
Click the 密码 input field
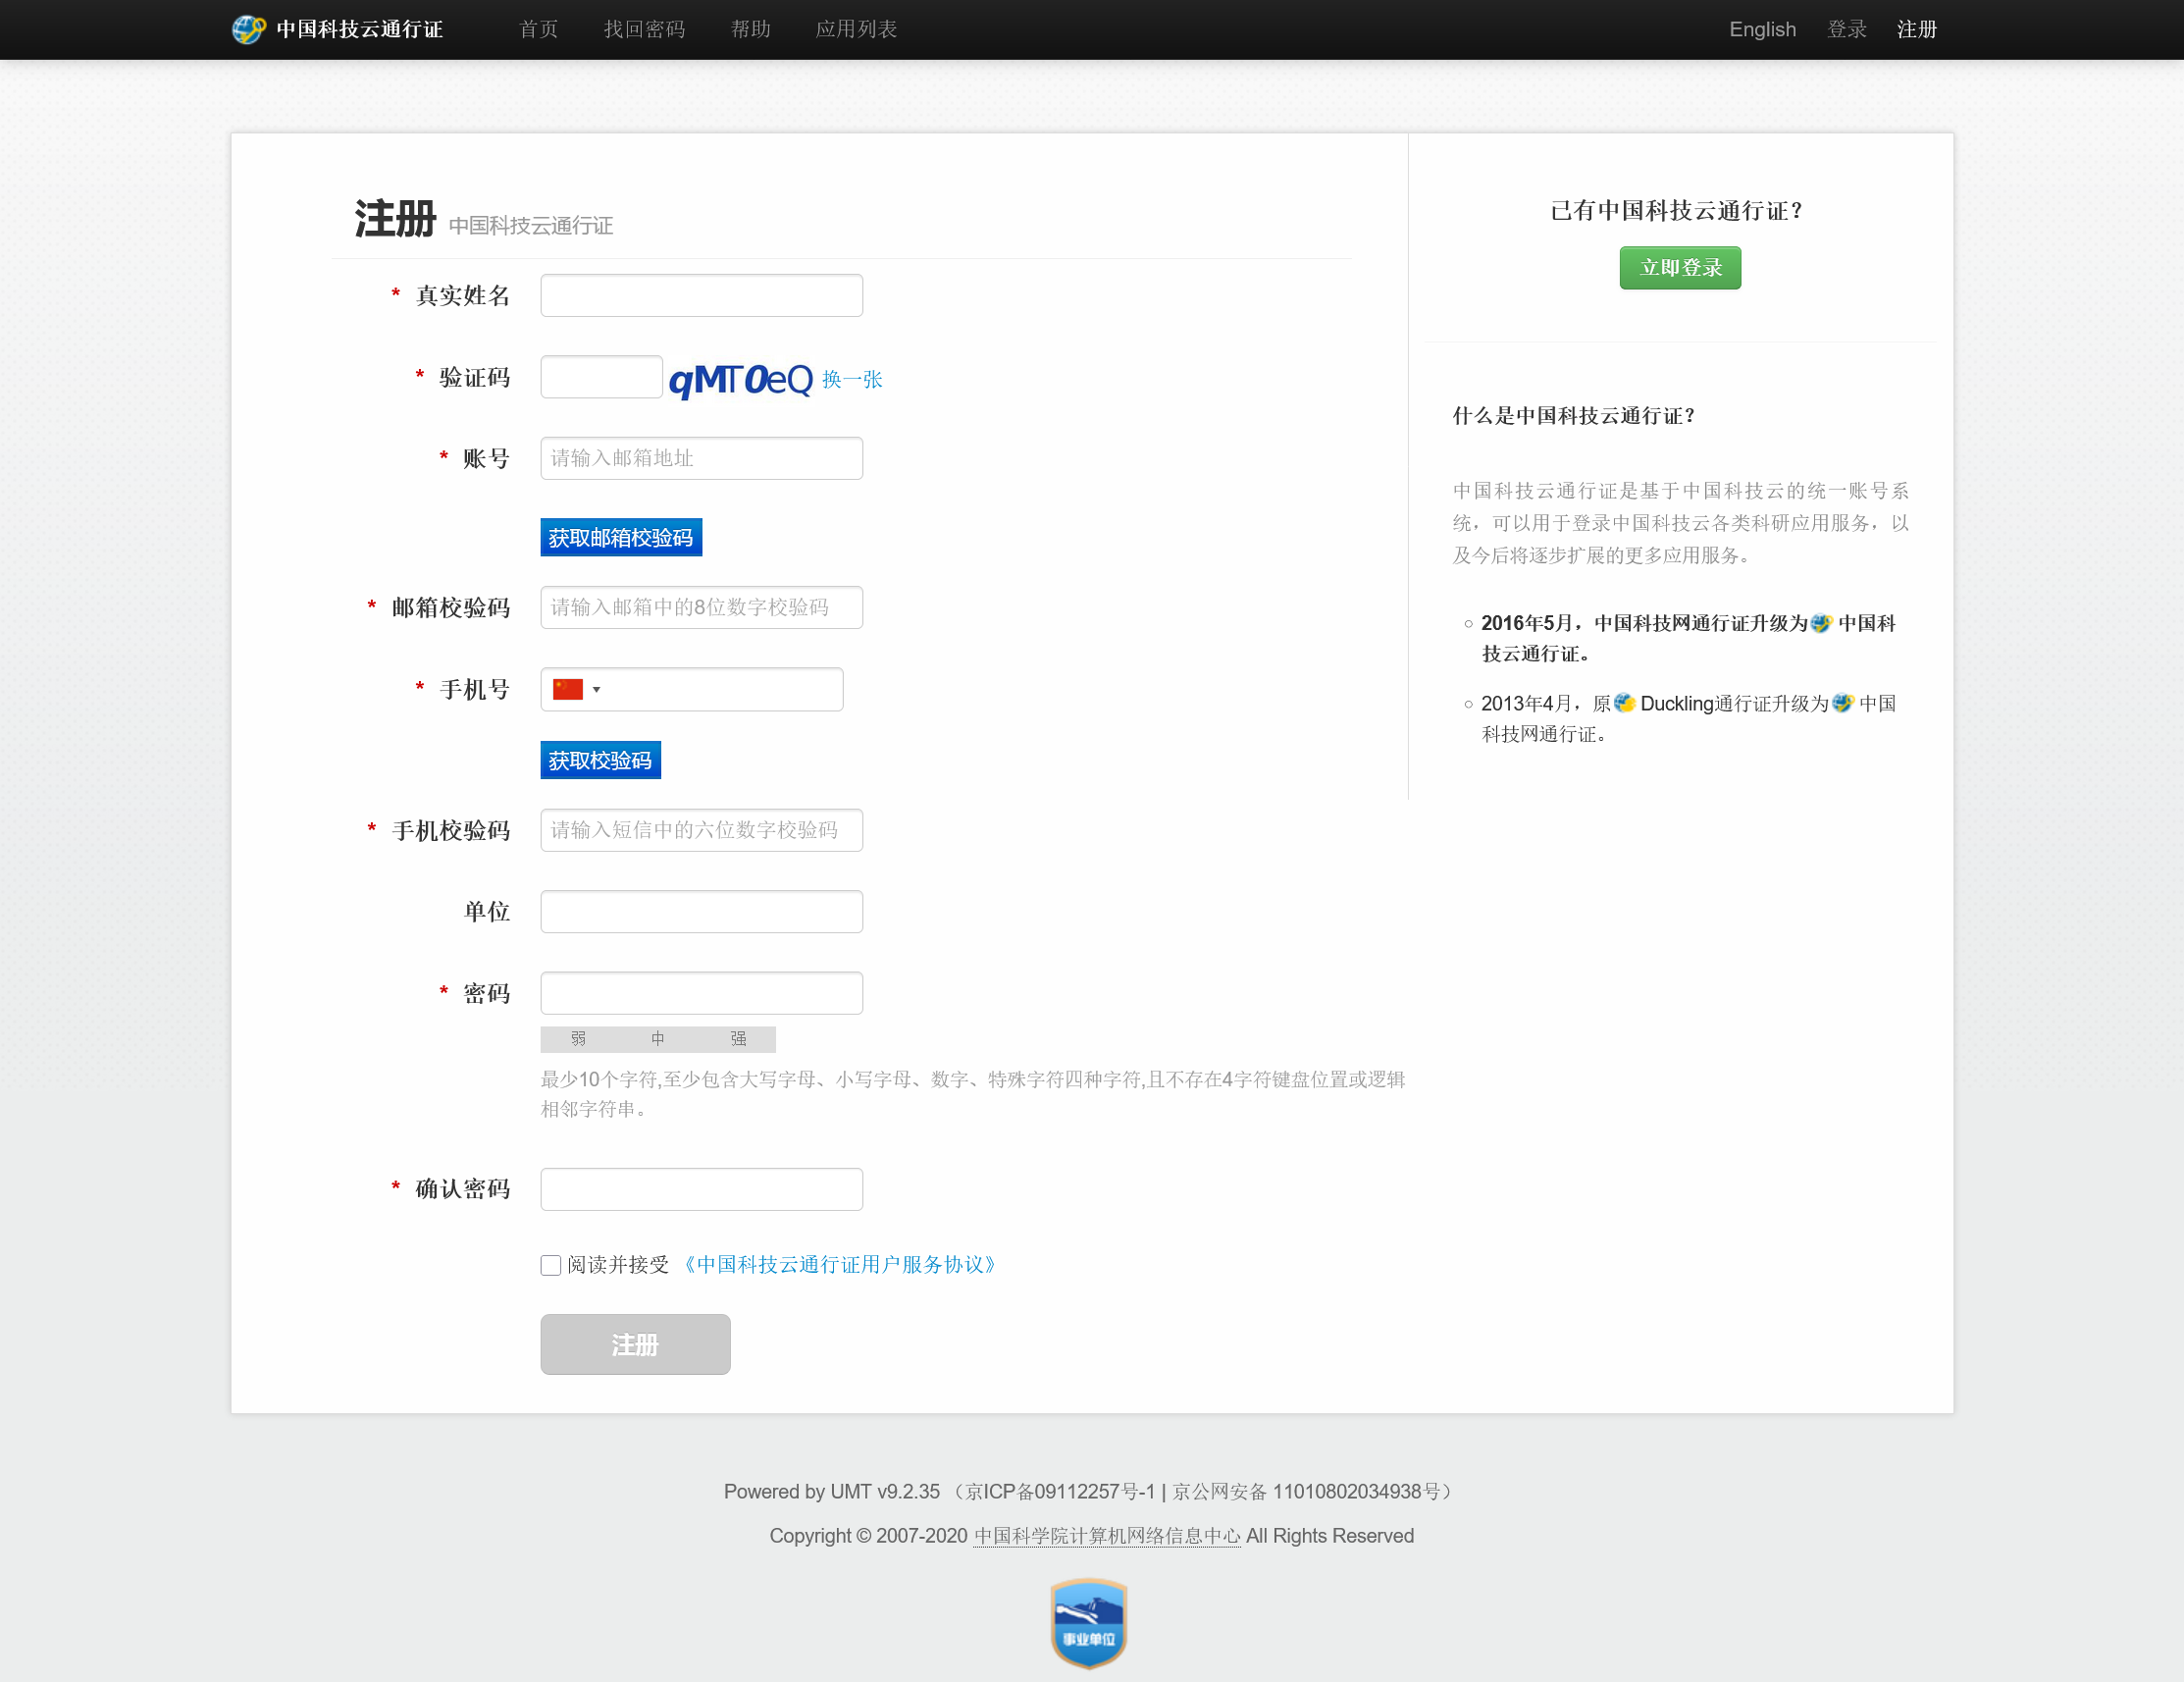click(x=701, y=993)
